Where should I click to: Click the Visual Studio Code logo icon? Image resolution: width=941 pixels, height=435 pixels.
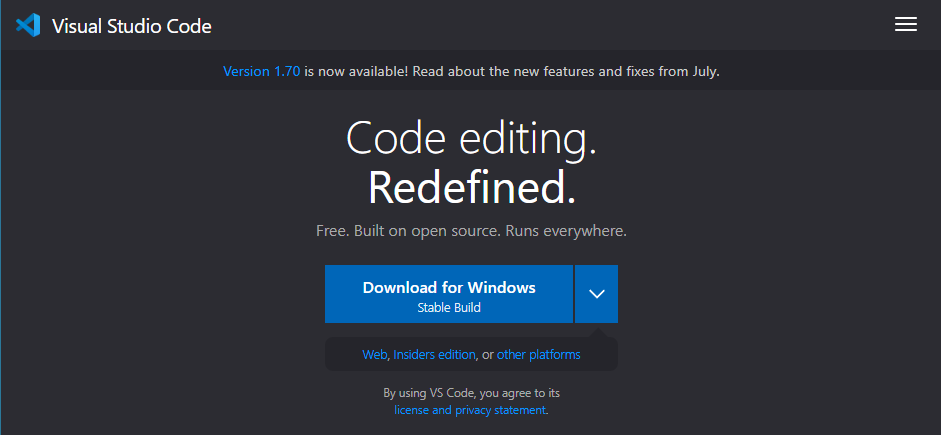pos(28,25)
